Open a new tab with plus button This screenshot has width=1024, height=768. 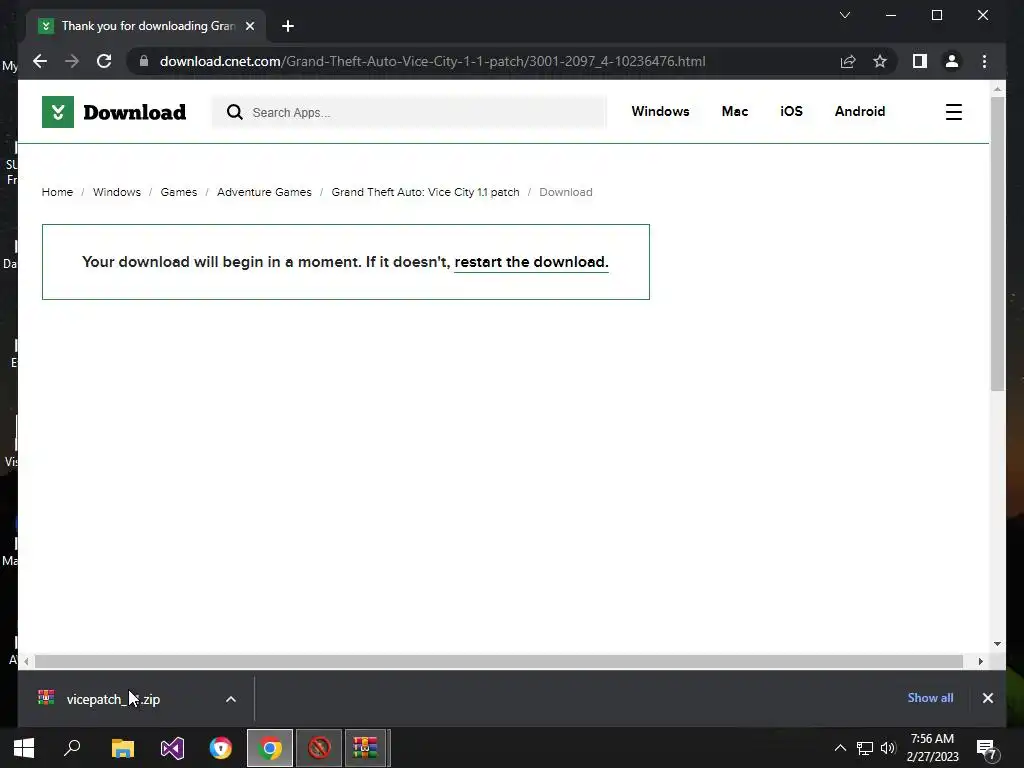coord(287,26)
